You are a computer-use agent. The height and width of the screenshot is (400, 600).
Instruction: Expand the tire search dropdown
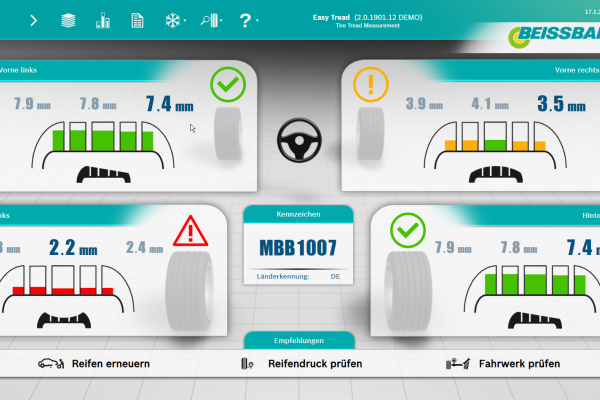click(211, 20)
